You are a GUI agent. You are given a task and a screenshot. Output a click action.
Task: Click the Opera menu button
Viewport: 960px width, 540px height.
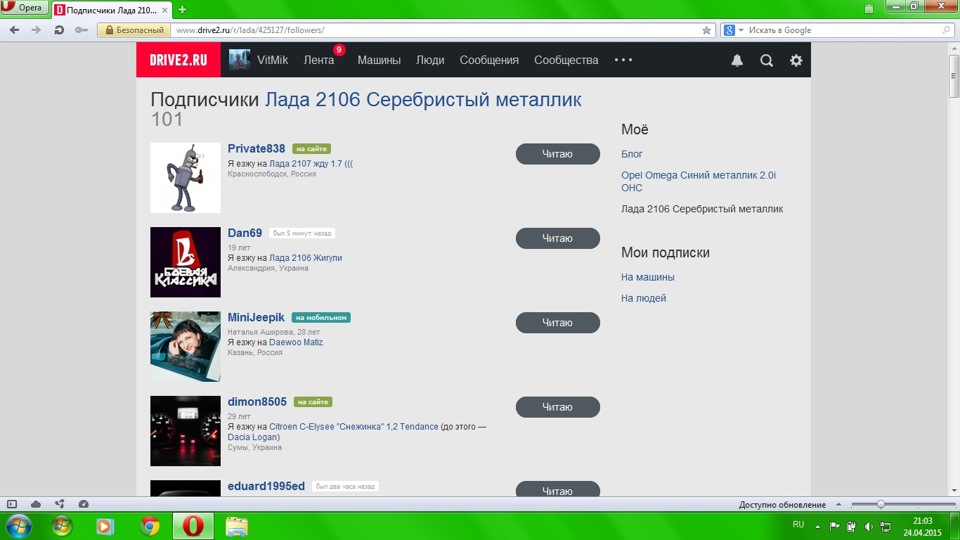coord(24,8)
